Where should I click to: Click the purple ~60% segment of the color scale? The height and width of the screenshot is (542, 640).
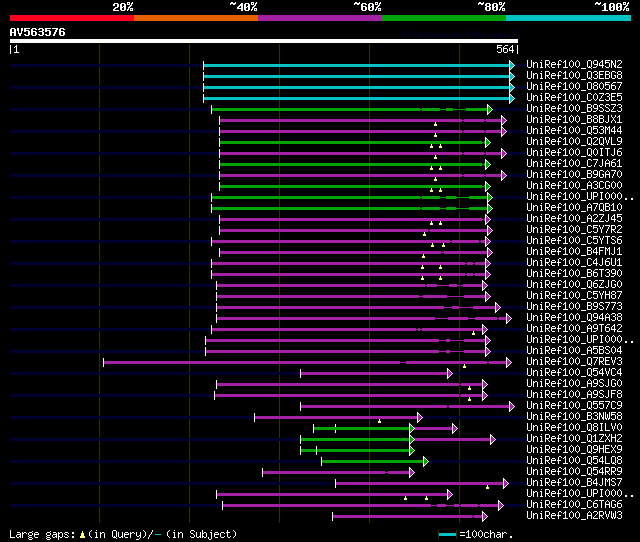(x=320, y=18)
